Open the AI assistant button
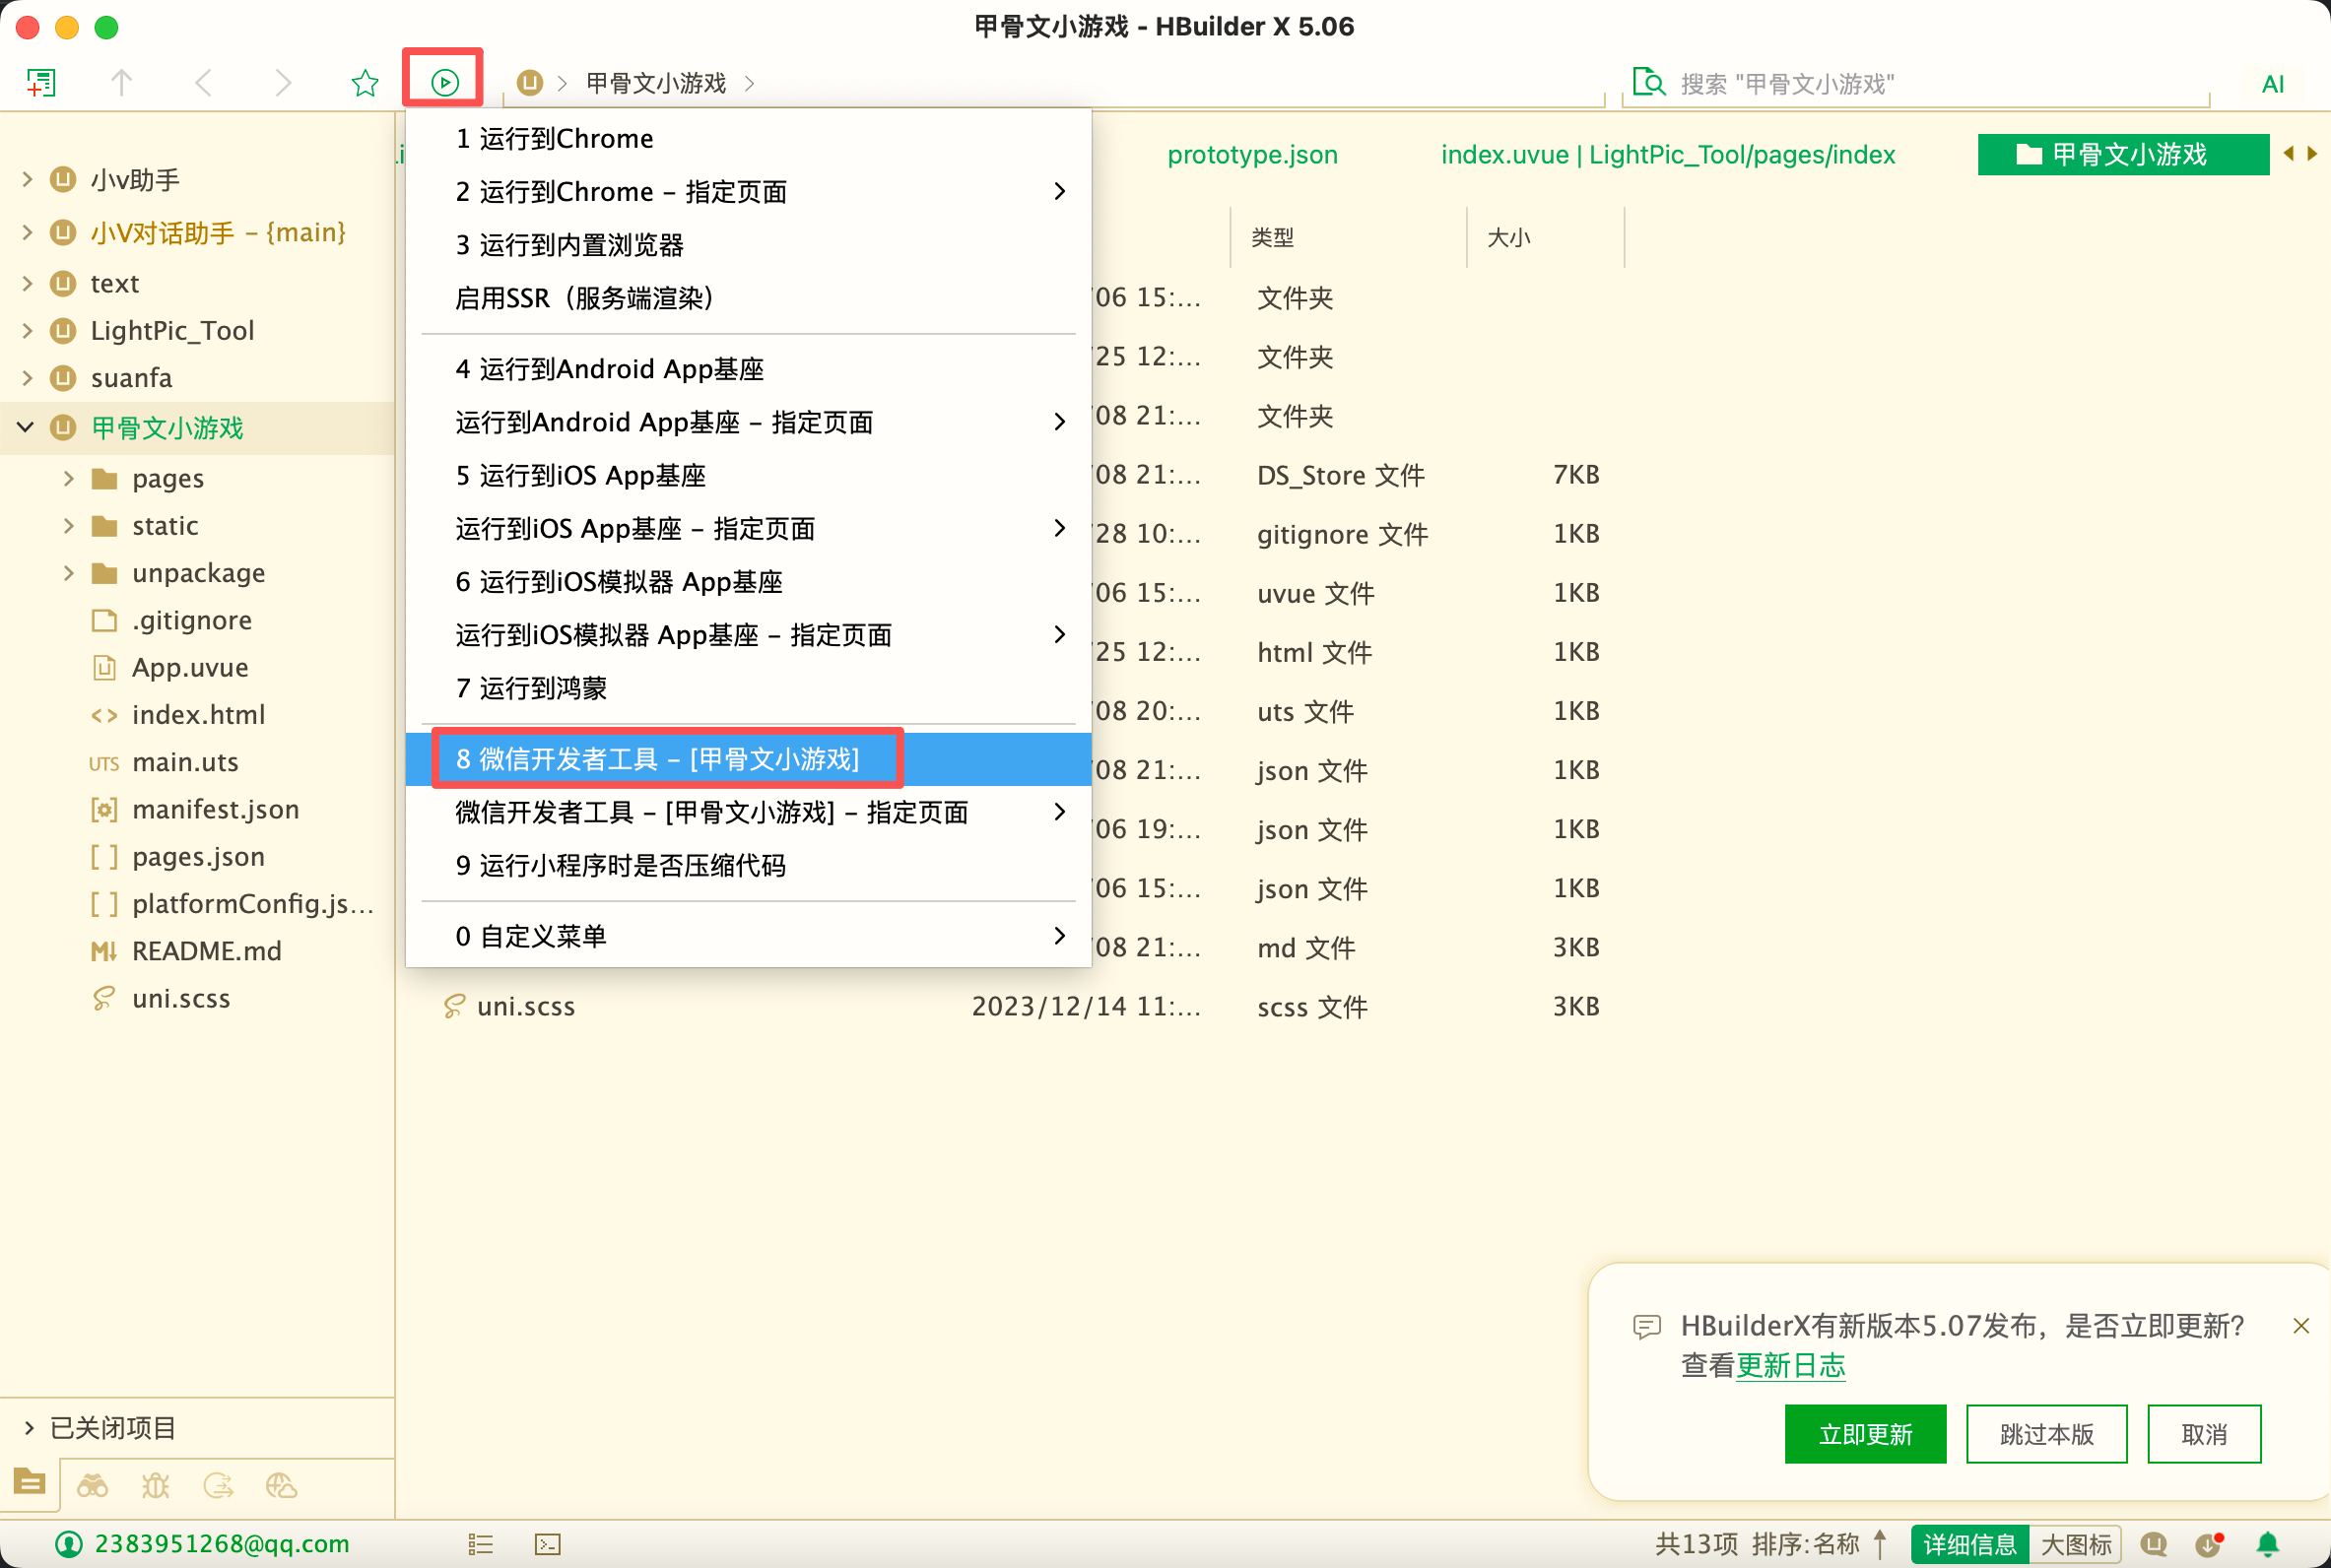The width and height of the screenshot is (2331, 1568). [x=2272, y=84]
